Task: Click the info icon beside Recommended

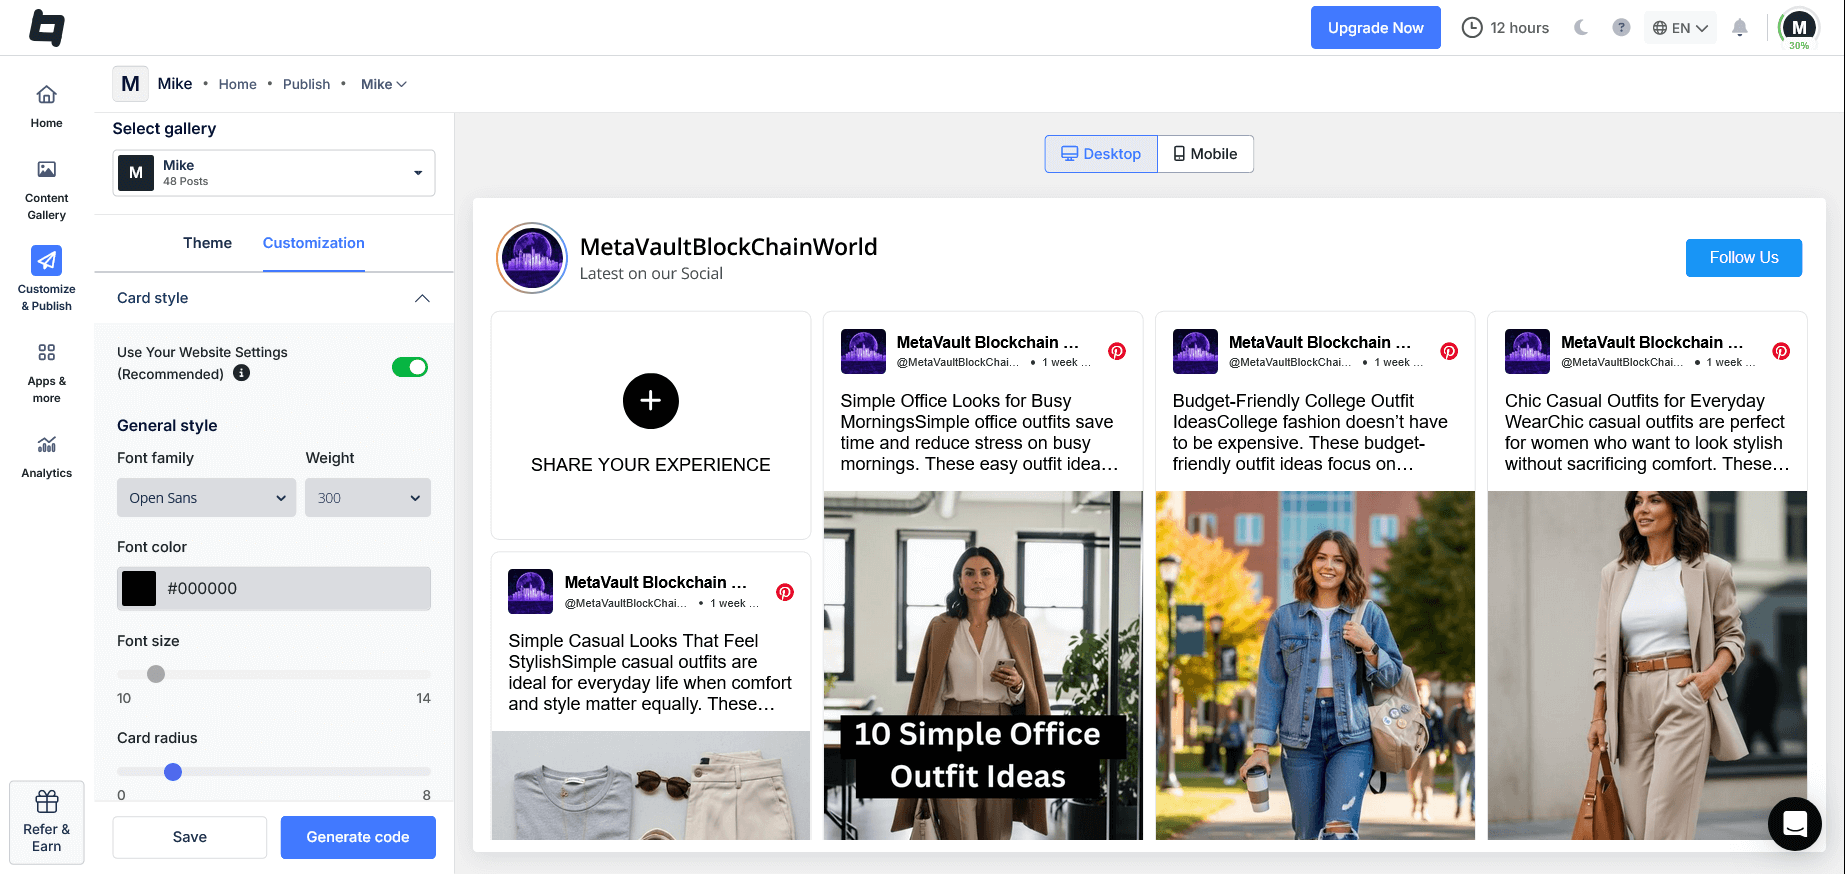Action: 241,373
